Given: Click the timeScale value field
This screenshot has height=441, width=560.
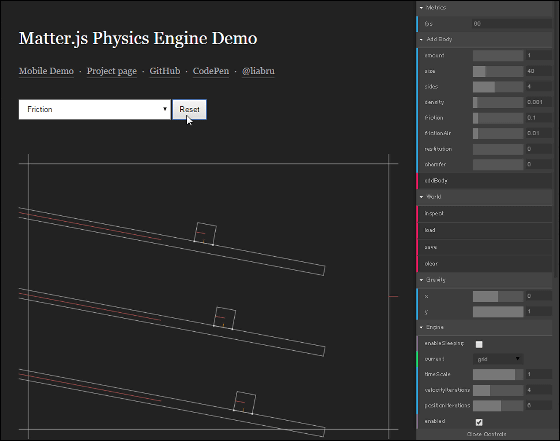Looking at the screenshot, I should tap(539, 374).
